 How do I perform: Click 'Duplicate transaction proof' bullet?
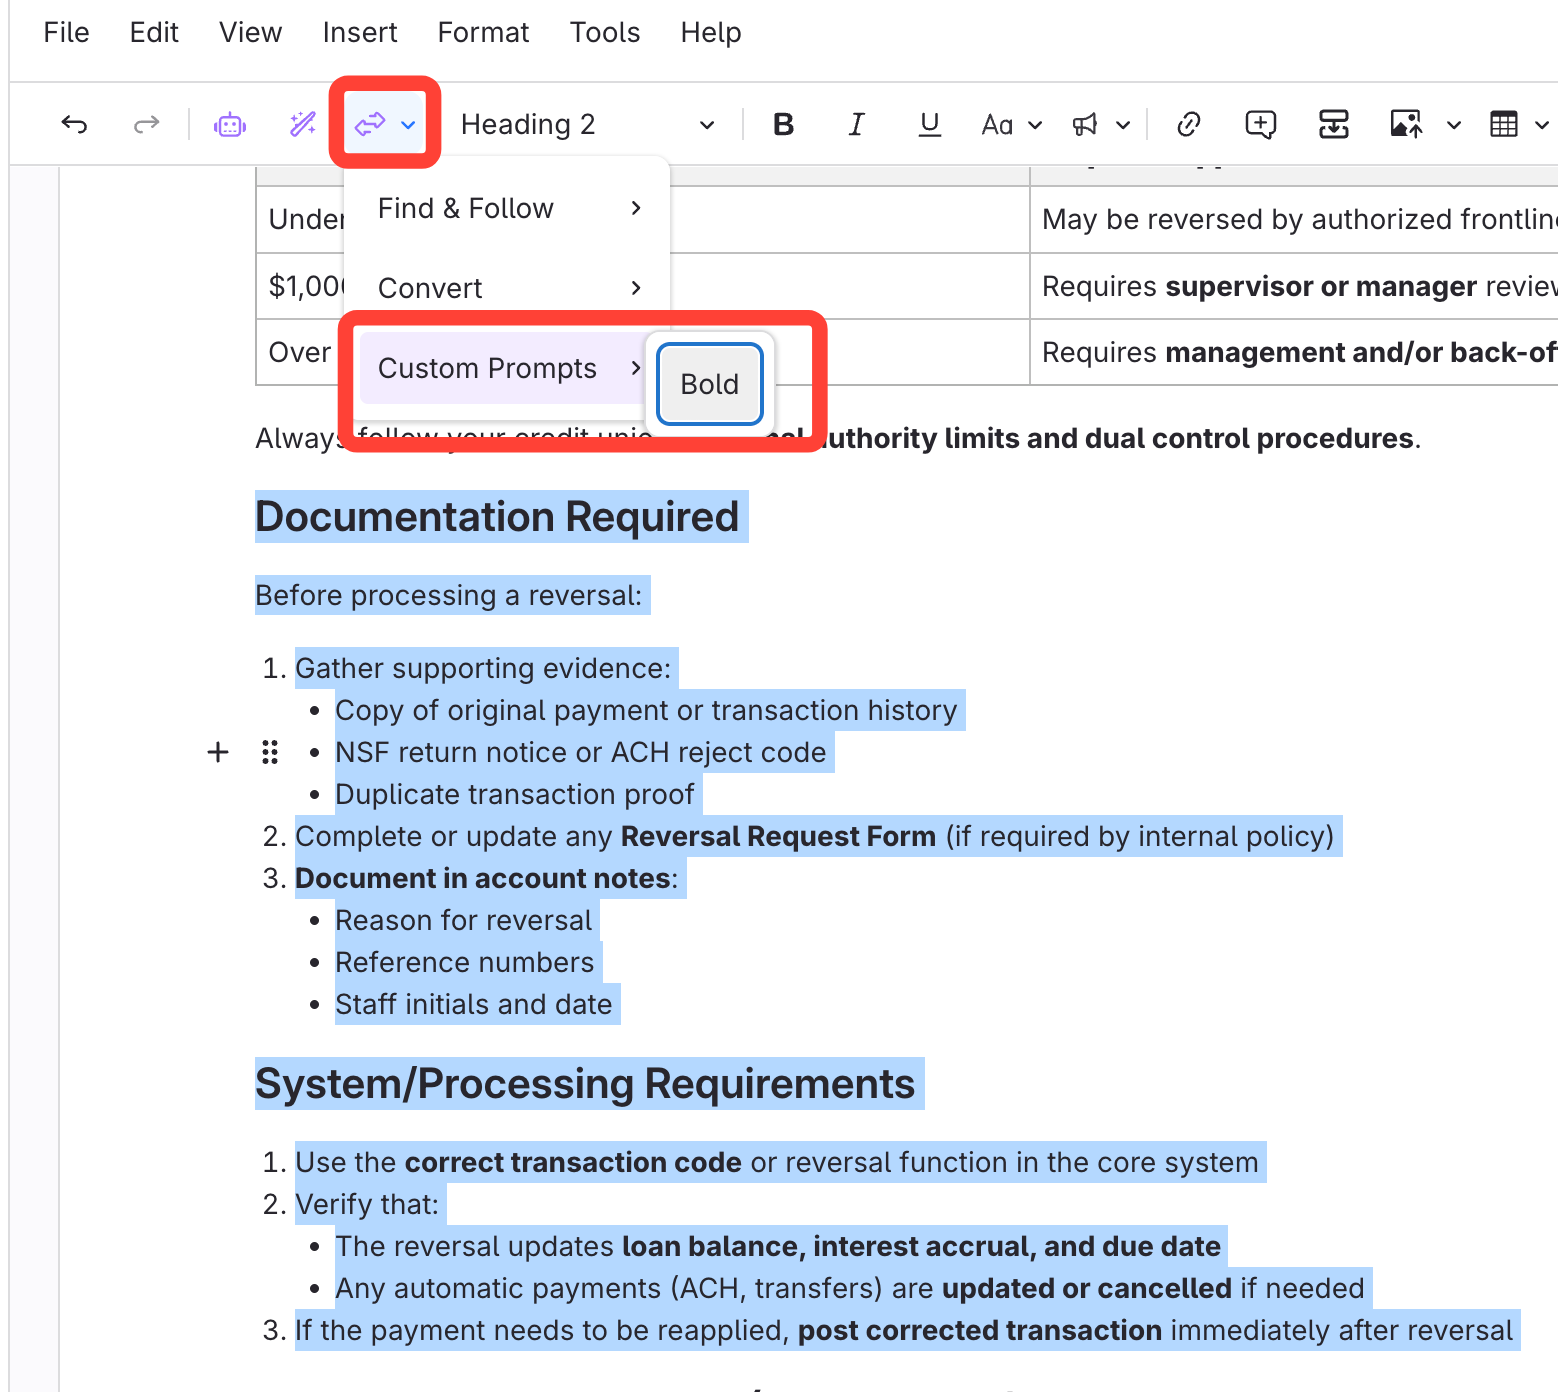(x=515, y=794)
